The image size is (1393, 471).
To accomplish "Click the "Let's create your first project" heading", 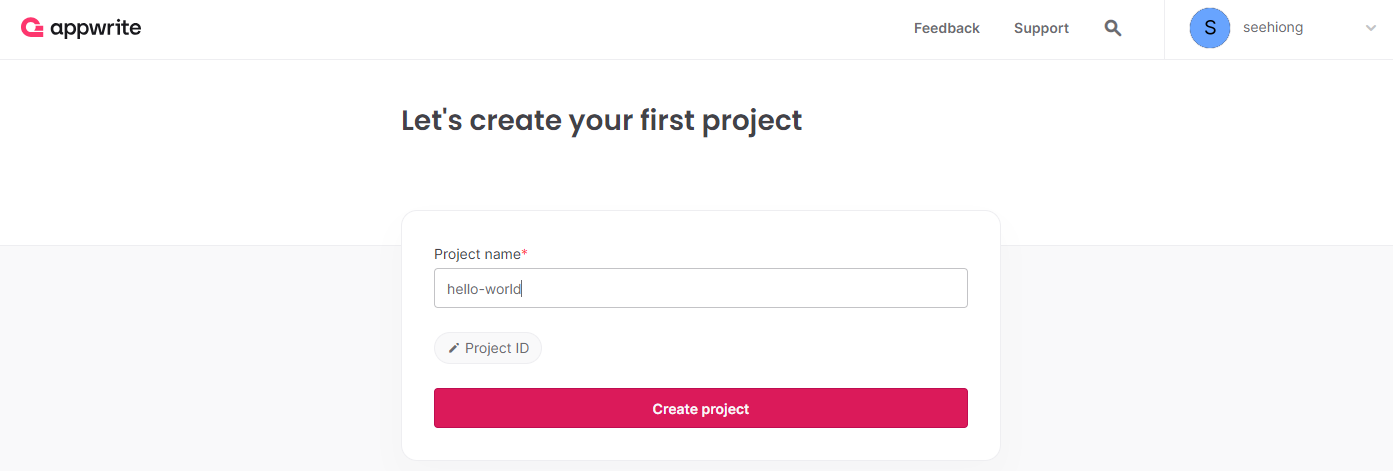I will point(601,121).
